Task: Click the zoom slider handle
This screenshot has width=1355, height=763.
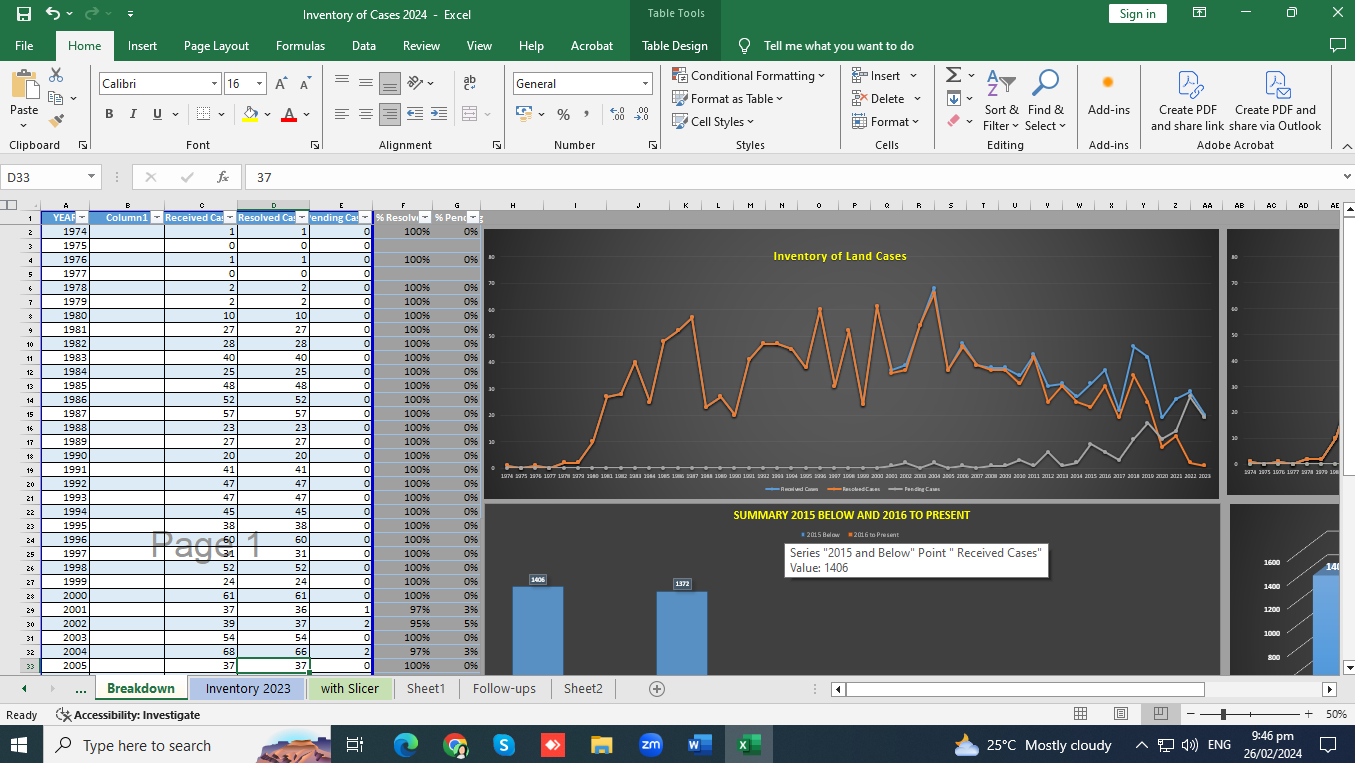Action: [x=1223, y=714]
